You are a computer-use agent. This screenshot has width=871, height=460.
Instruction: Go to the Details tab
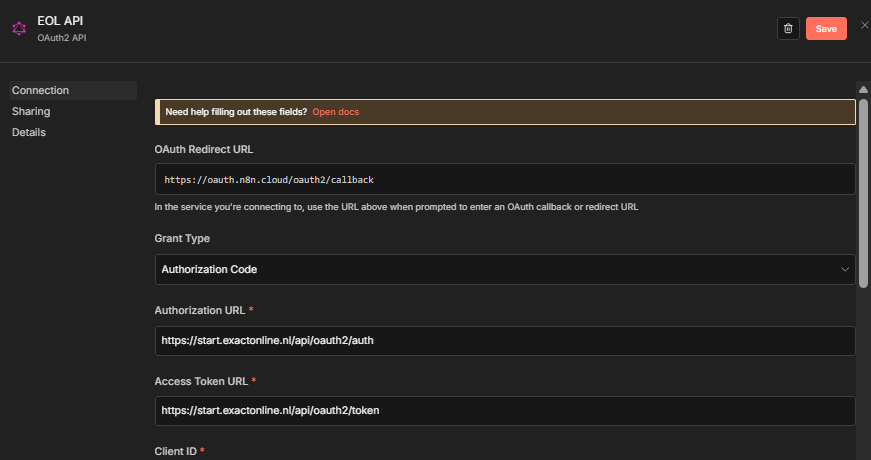[x=29, y=133]
